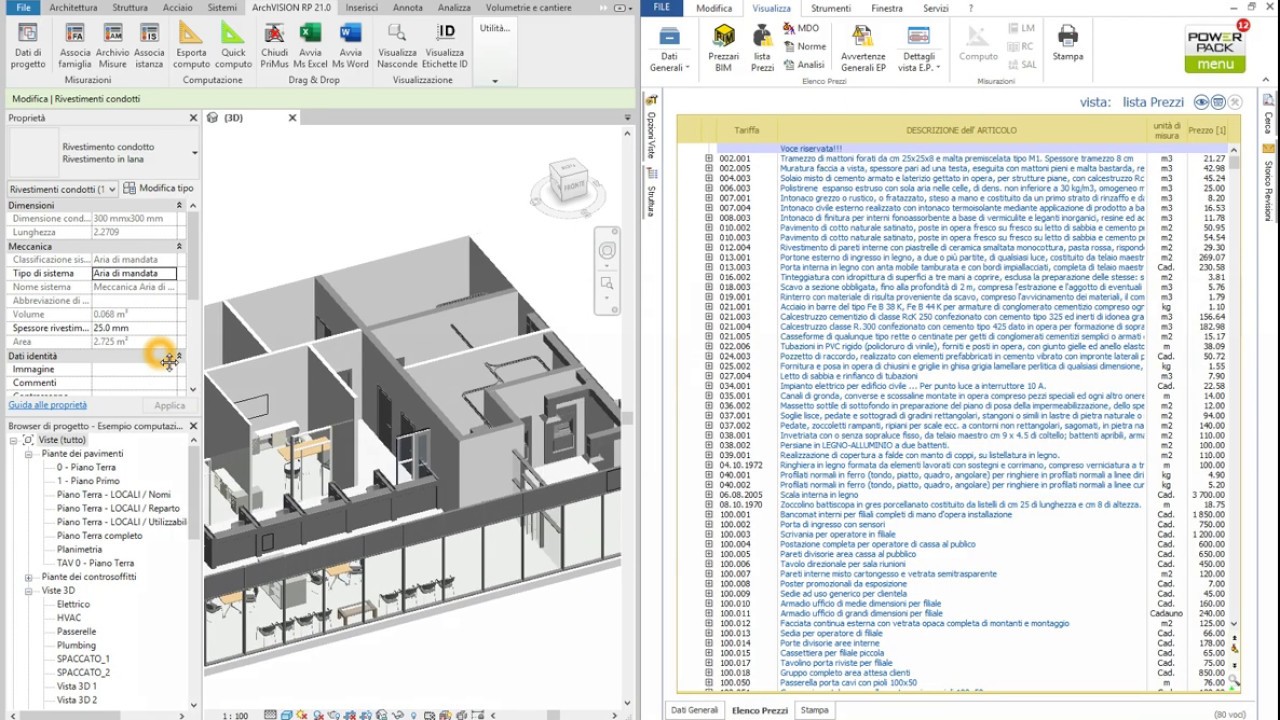Open the Utilità dropdown panel
Image resolution: width=1280 pixels, height=720 pixels.
(x=494, y=52)
